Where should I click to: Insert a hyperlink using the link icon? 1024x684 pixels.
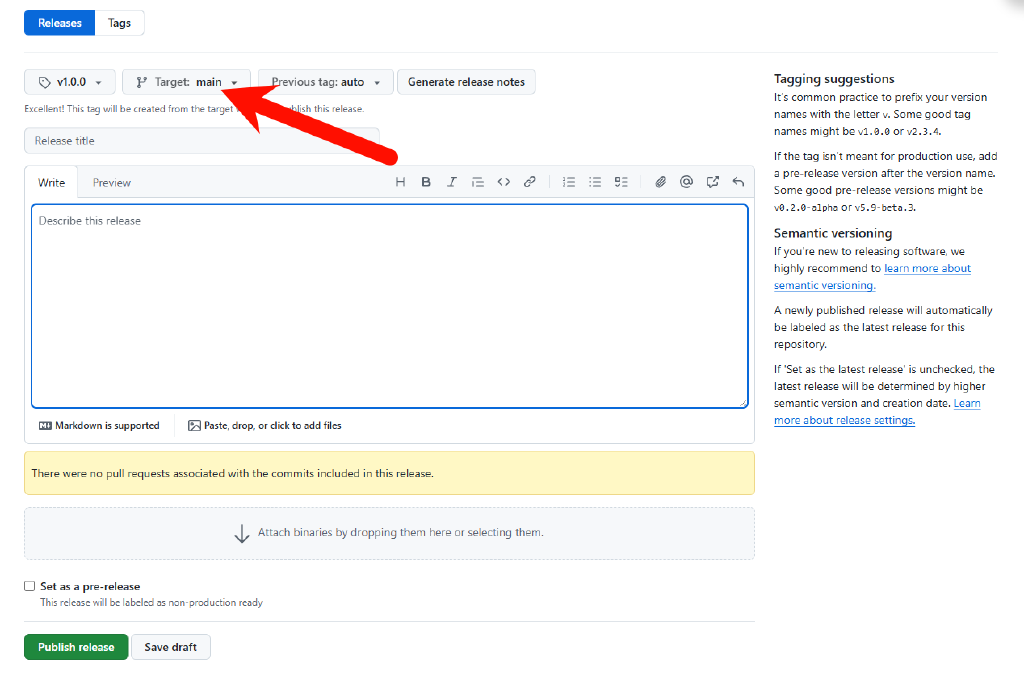(530, 181)
